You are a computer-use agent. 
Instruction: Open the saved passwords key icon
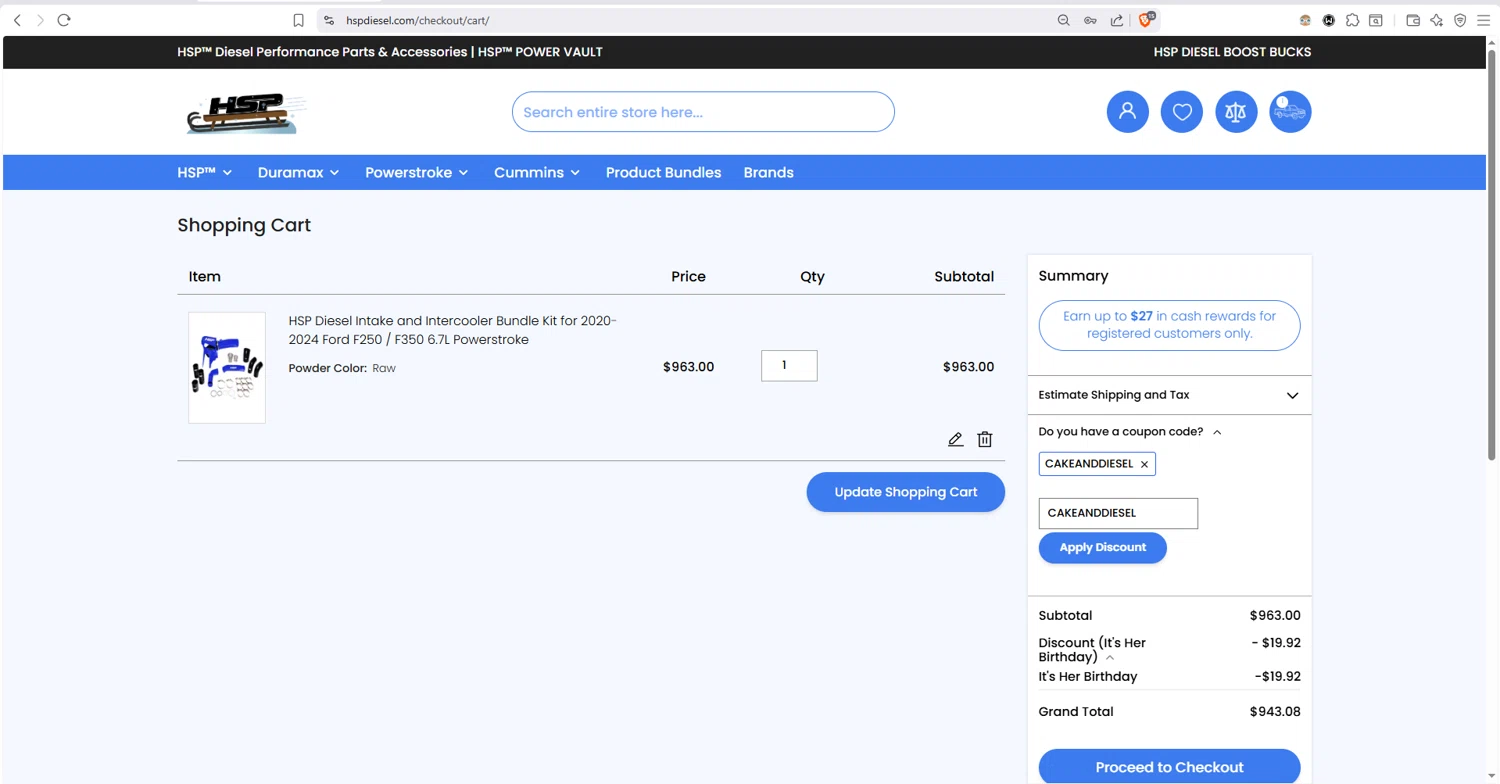1090,20
